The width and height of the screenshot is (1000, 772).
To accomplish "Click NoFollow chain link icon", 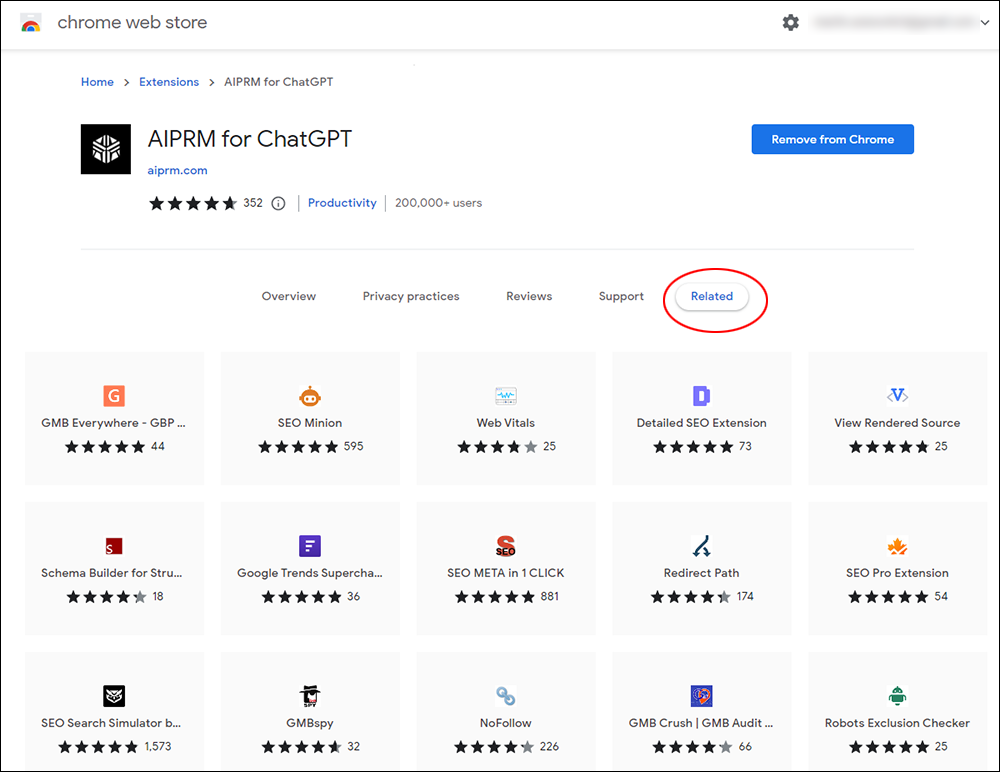I will coord(506,696).
